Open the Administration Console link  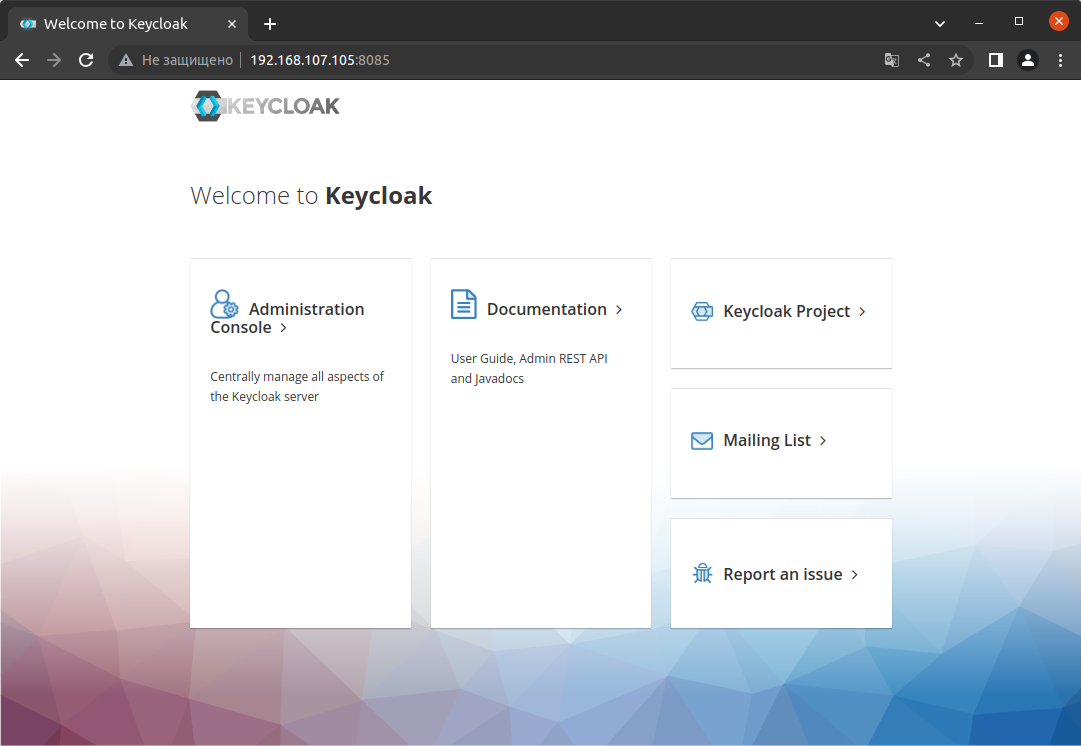(287, 318)
